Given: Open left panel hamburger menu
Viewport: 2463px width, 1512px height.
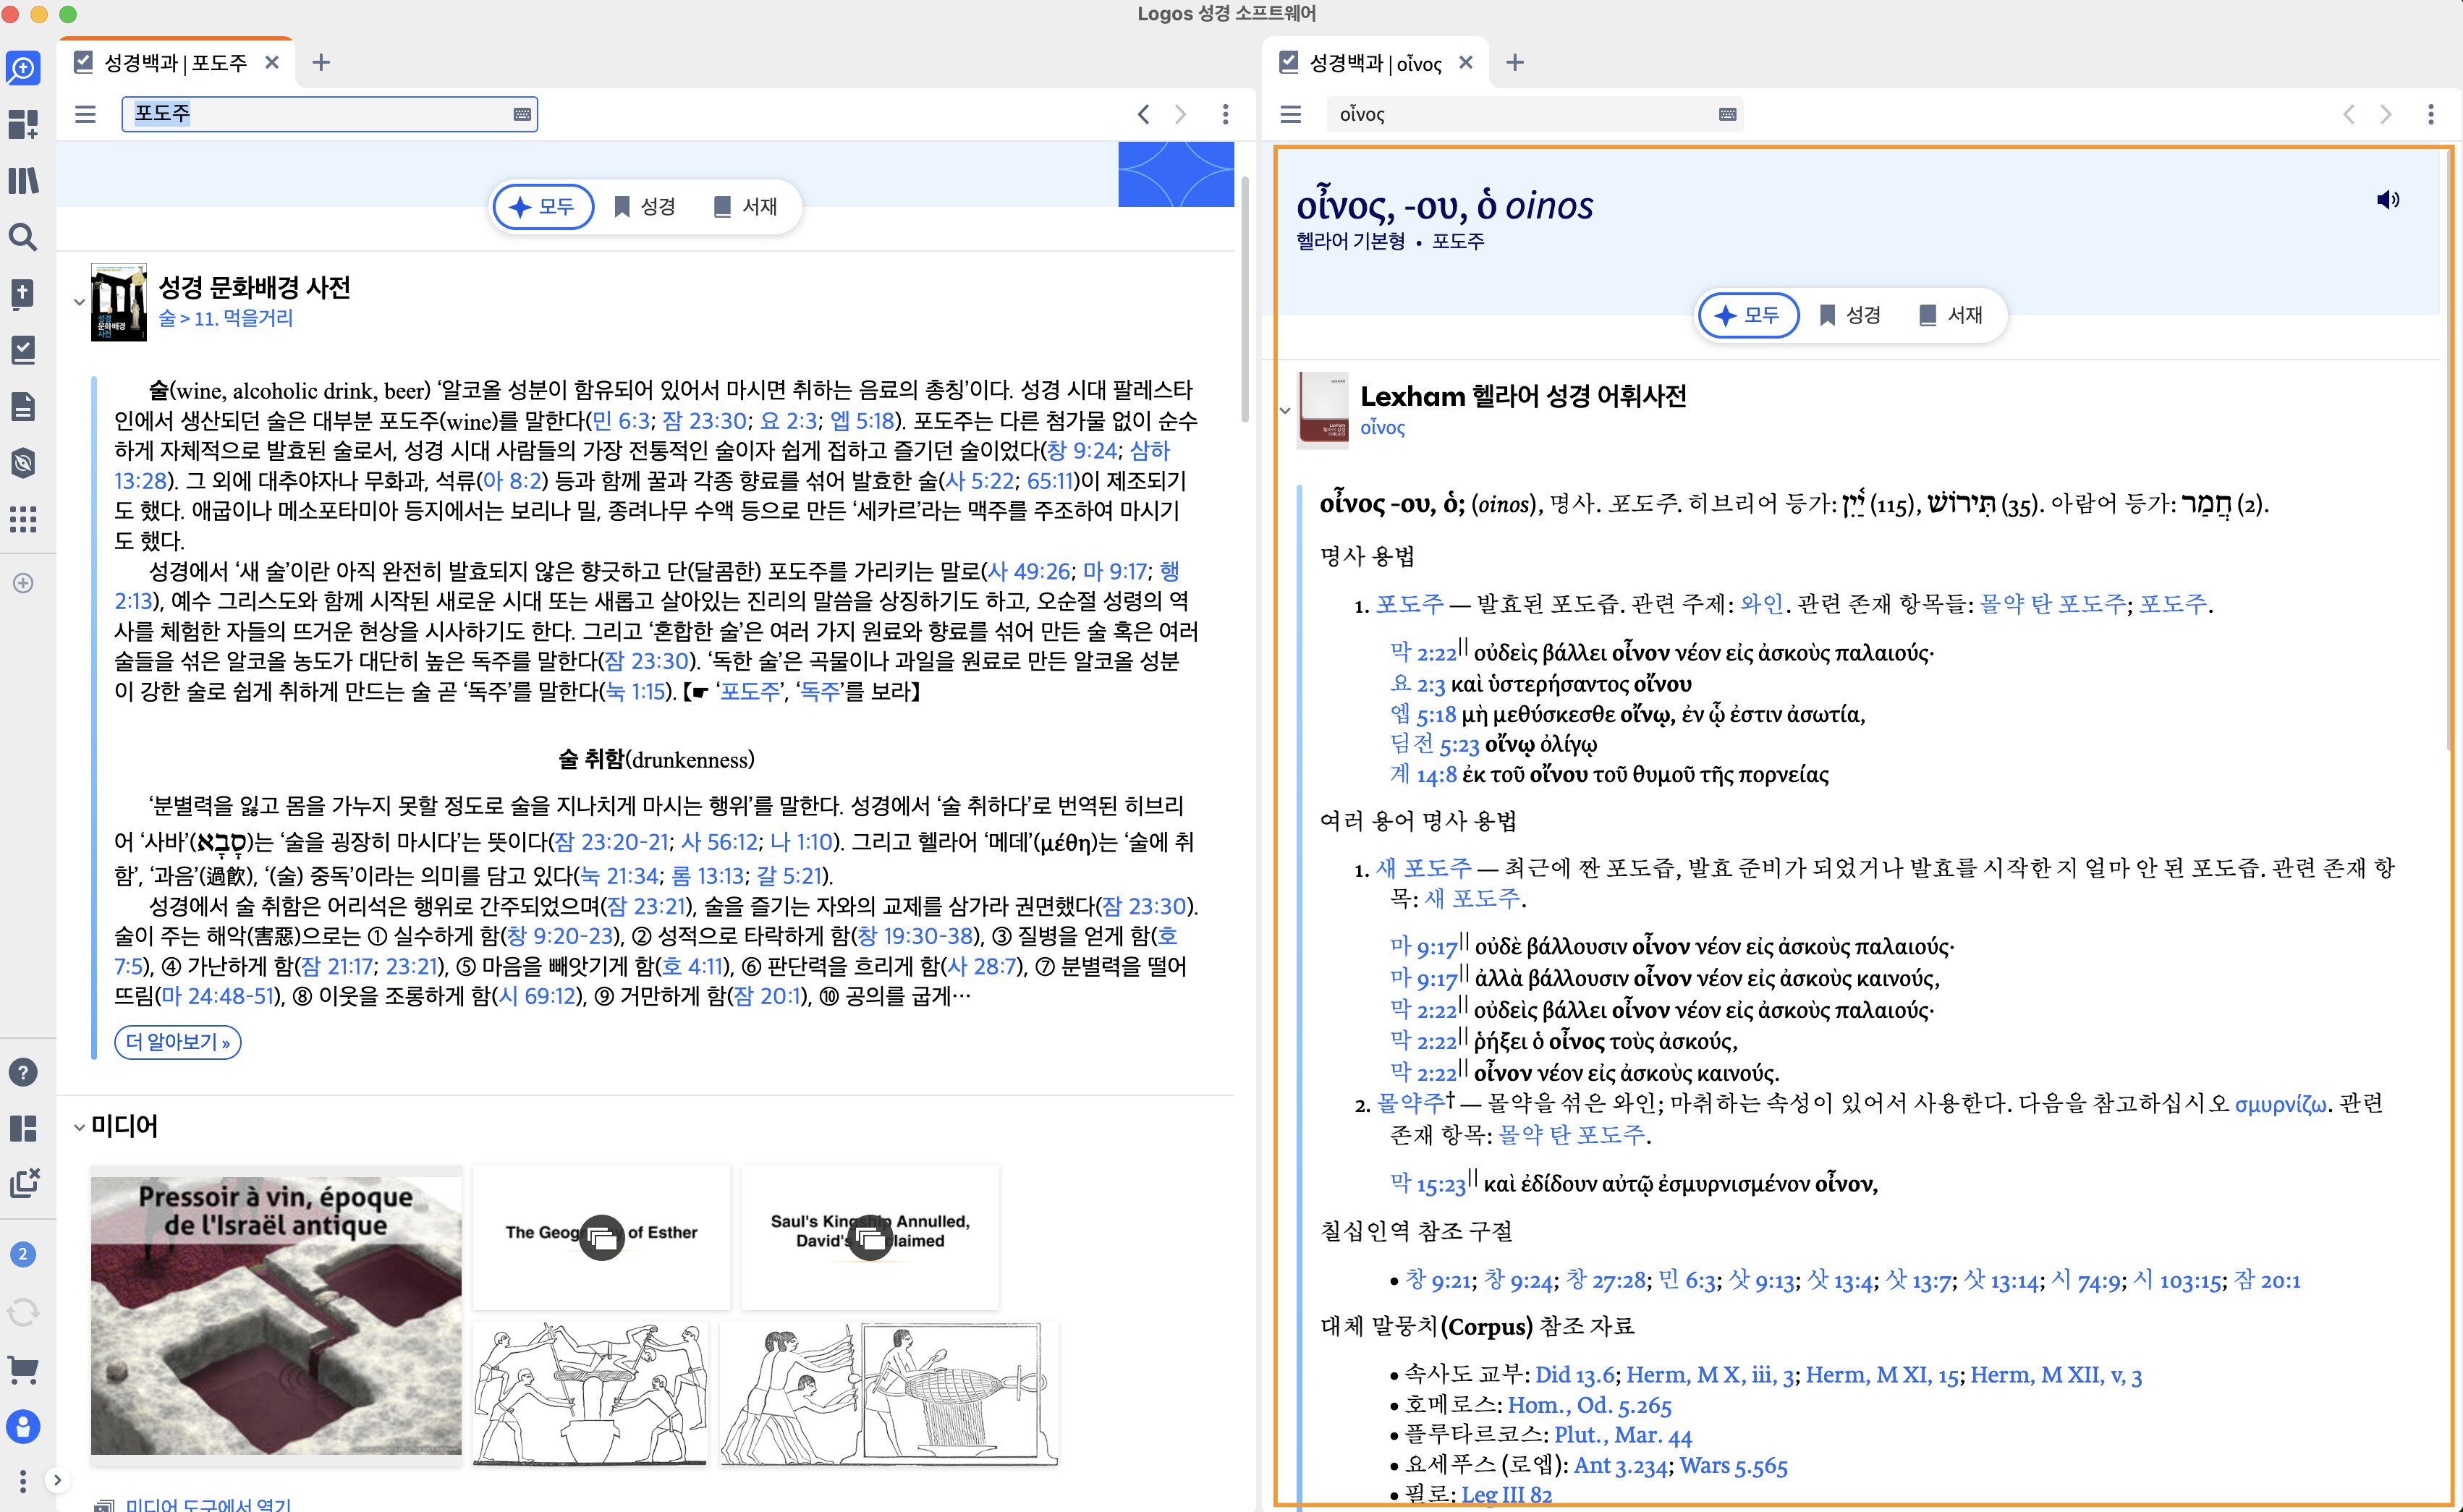Looking at the screenshot, I should click(86, 114).
